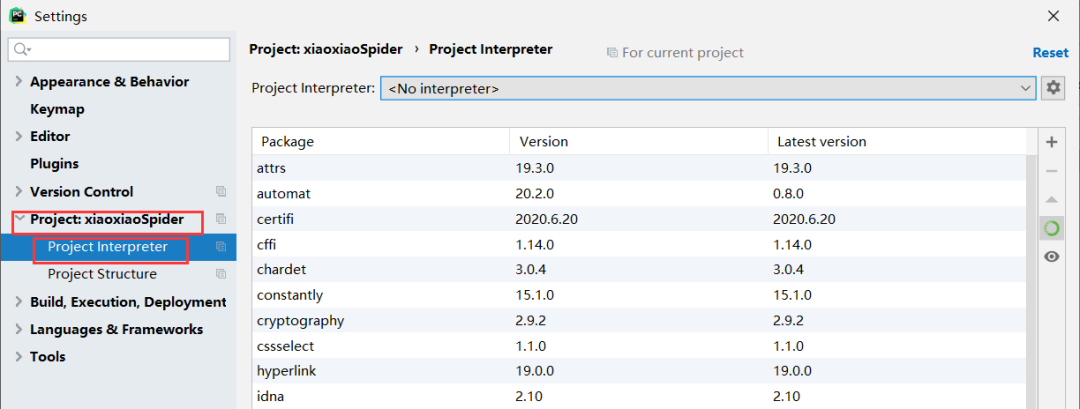The height and width of the screenshot is (409, 1080).
Task: Select the cryptography package row
Action: click(x=640, y=321)
